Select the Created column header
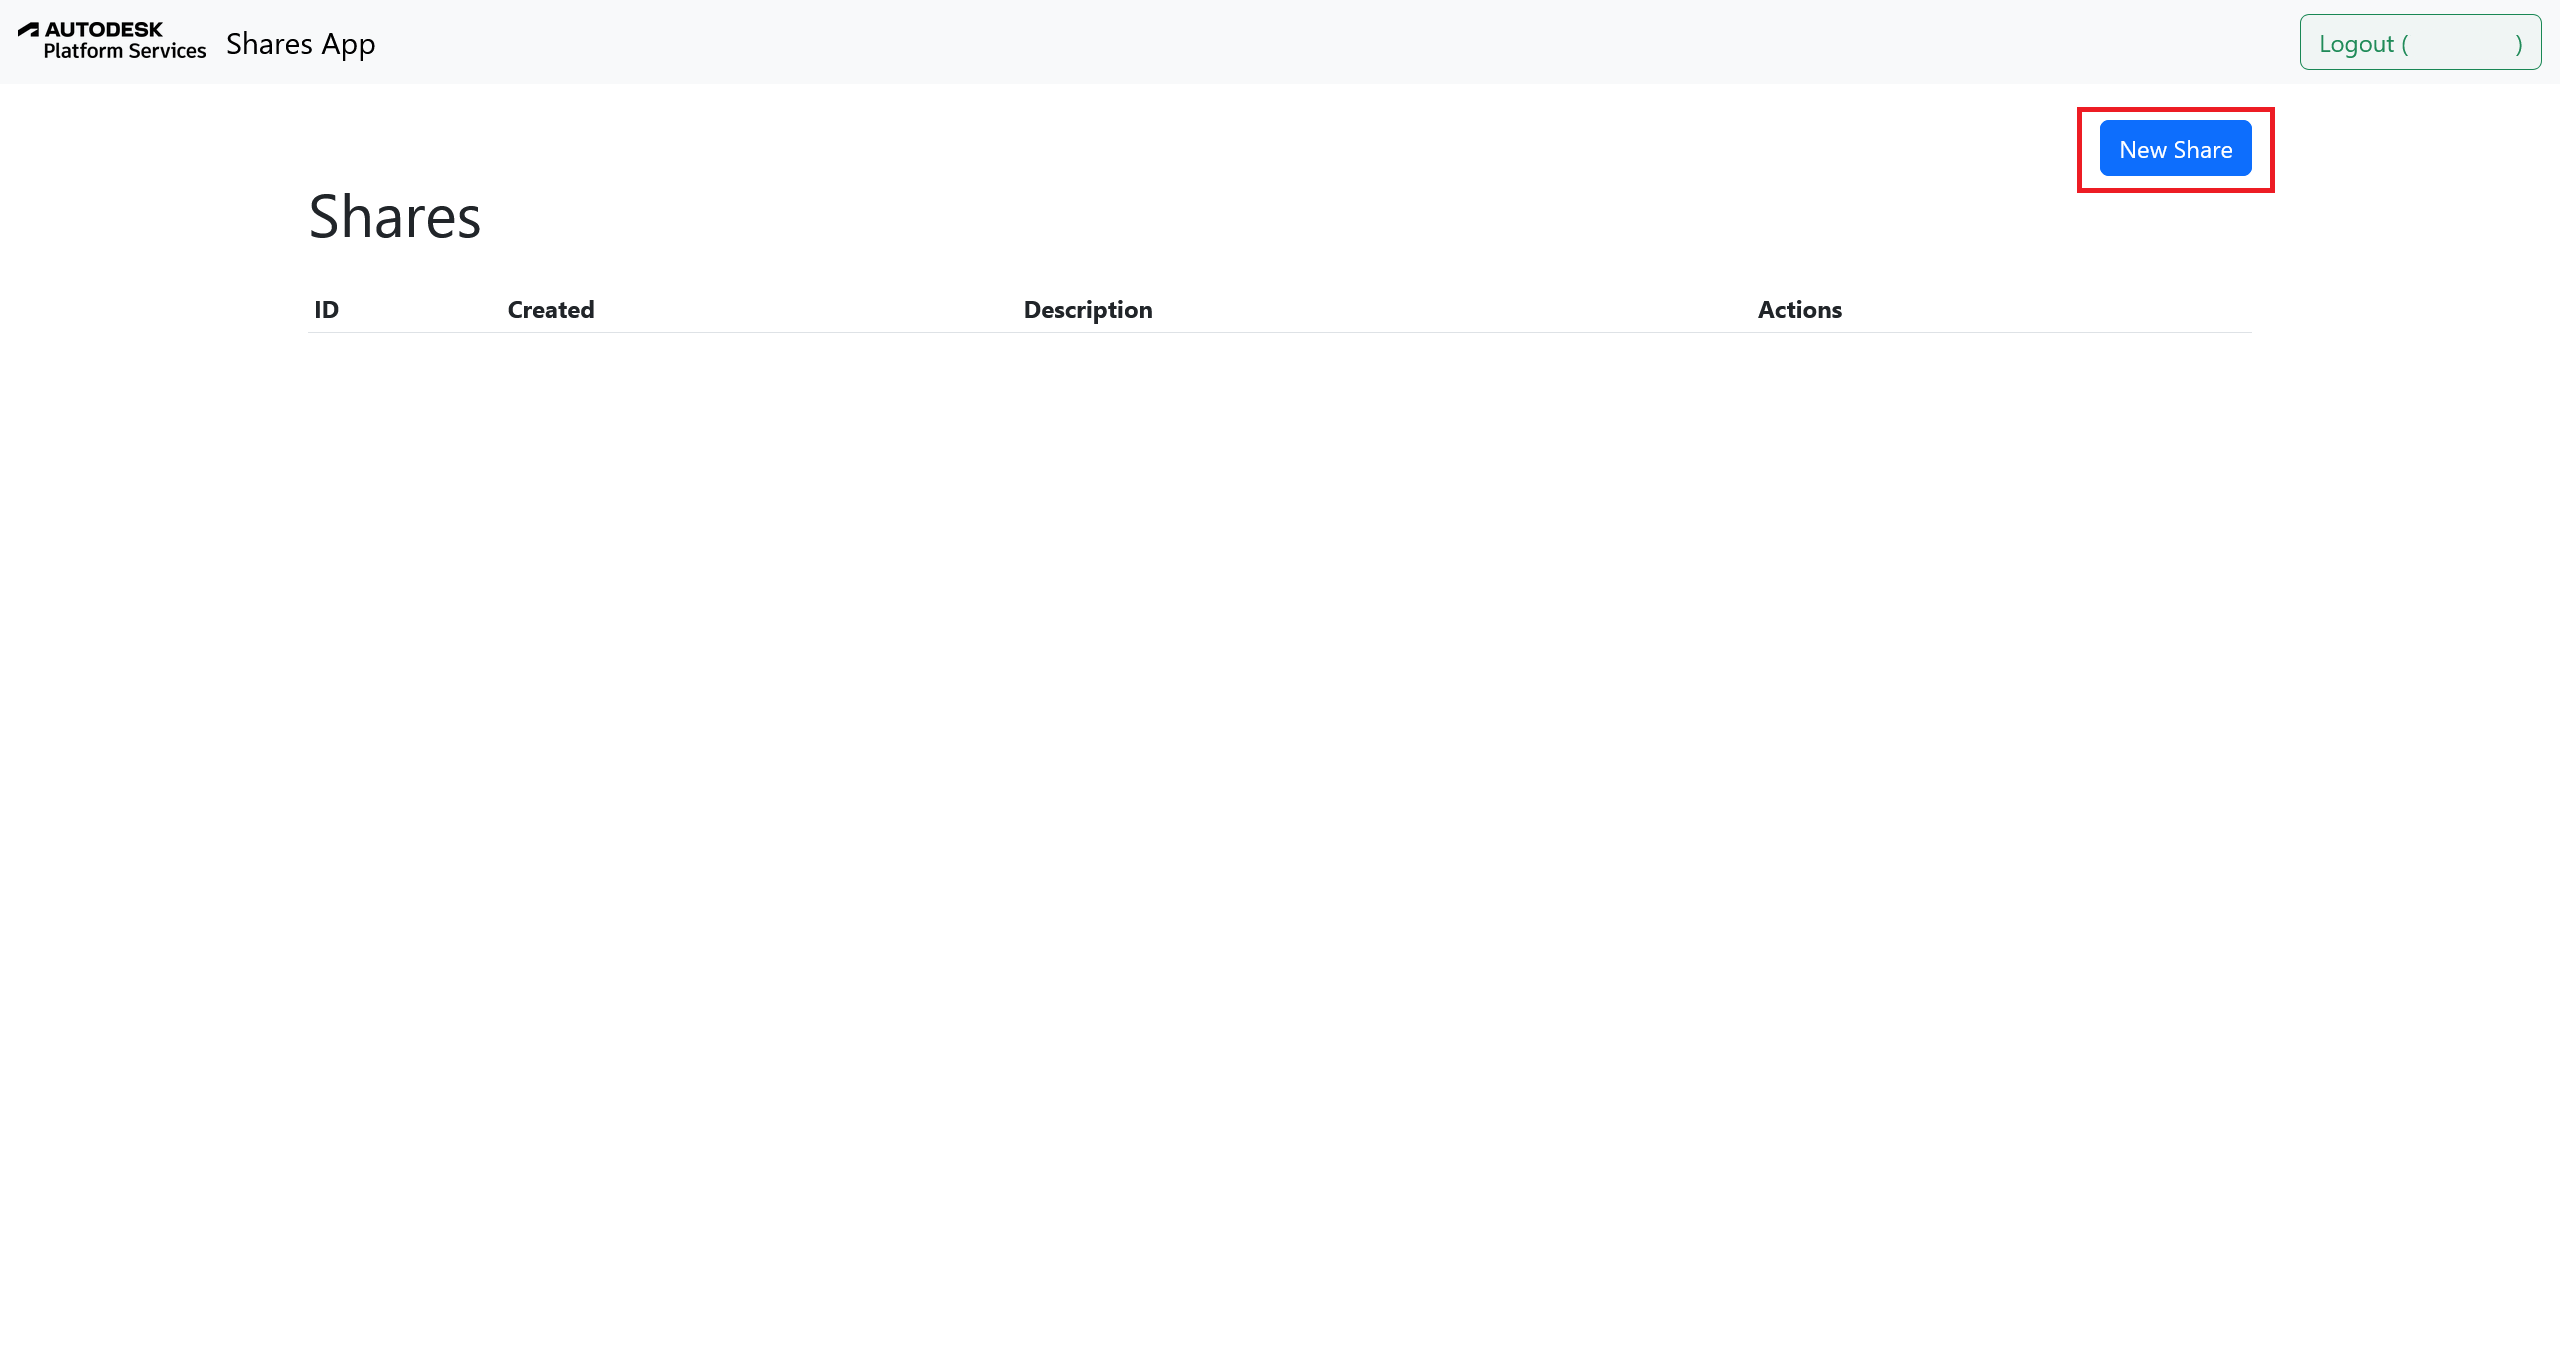Screen dimensions: 2560x1359 [x=551, y=310]
